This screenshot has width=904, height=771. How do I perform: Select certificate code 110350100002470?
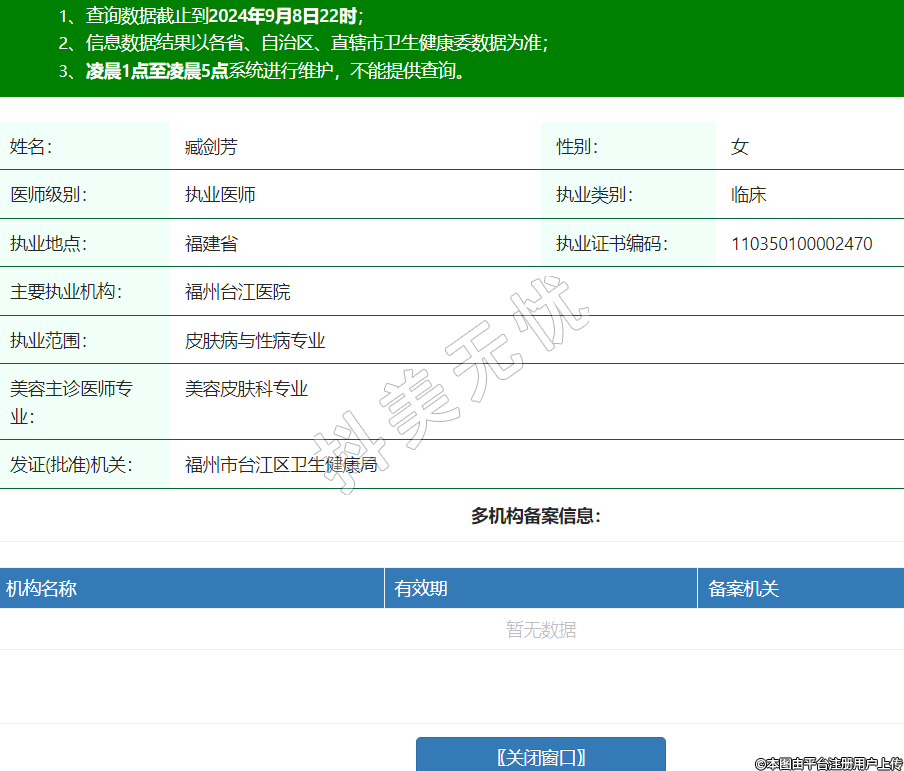coord(801,244)
